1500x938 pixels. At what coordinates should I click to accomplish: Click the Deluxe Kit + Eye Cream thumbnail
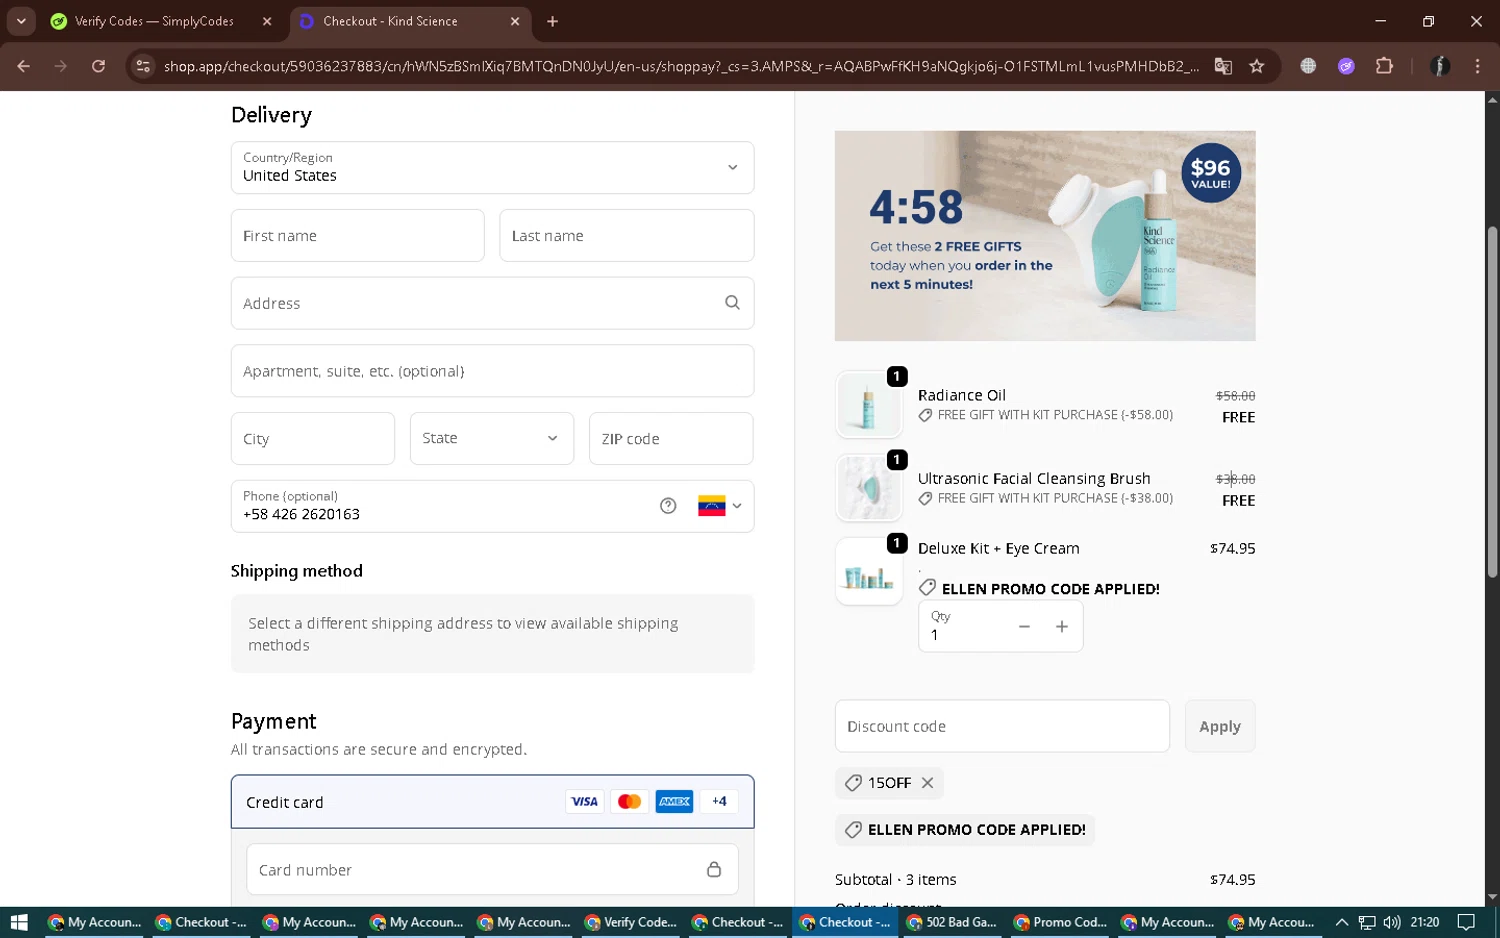pyautogui.click(x=869, y=572)
